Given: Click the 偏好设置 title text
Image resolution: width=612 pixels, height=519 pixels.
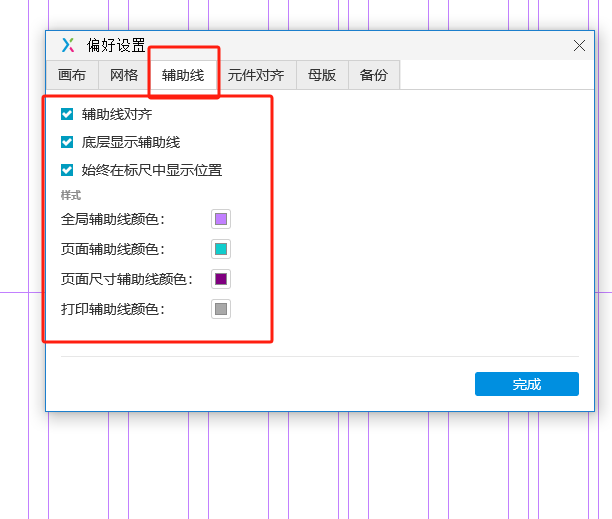Looking at the screenshot, I should (x=116, y=45).
